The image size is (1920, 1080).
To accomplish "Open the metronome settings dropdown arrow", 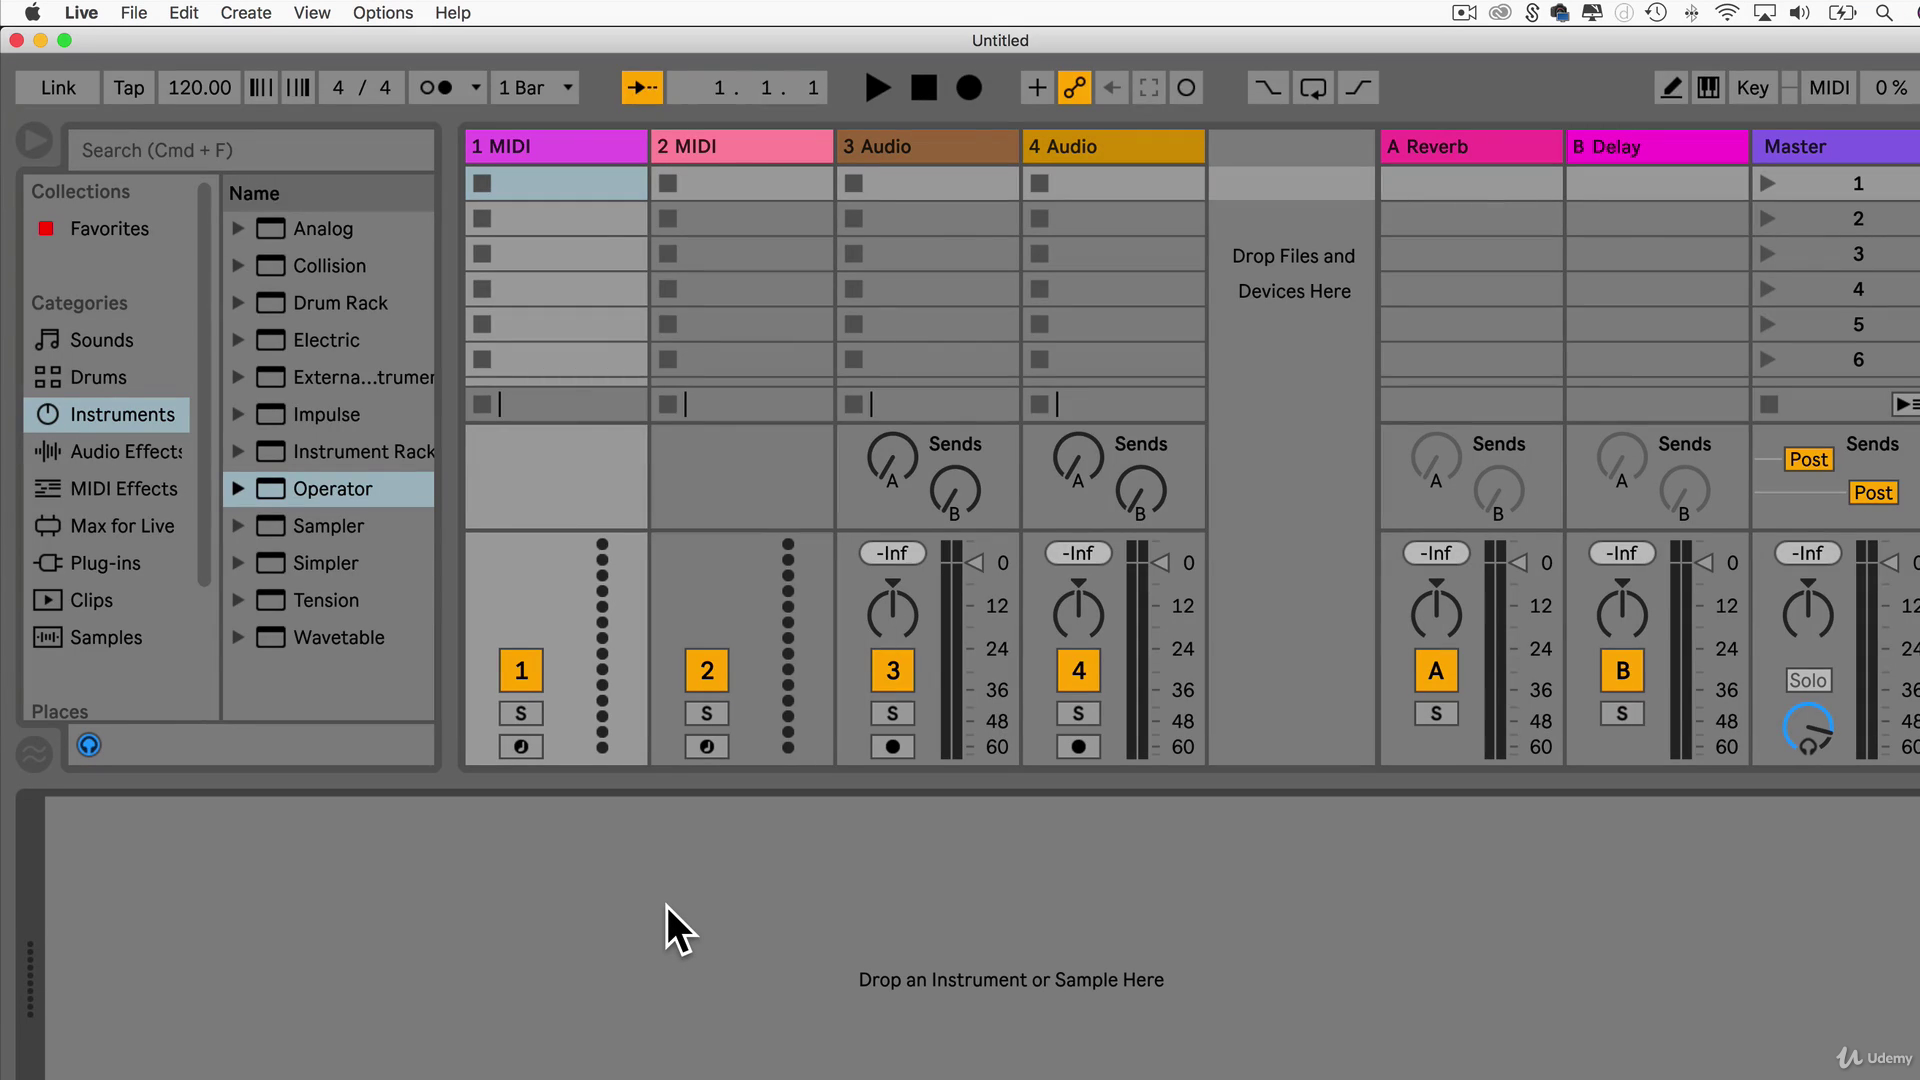I will click(x=476, y=88).
